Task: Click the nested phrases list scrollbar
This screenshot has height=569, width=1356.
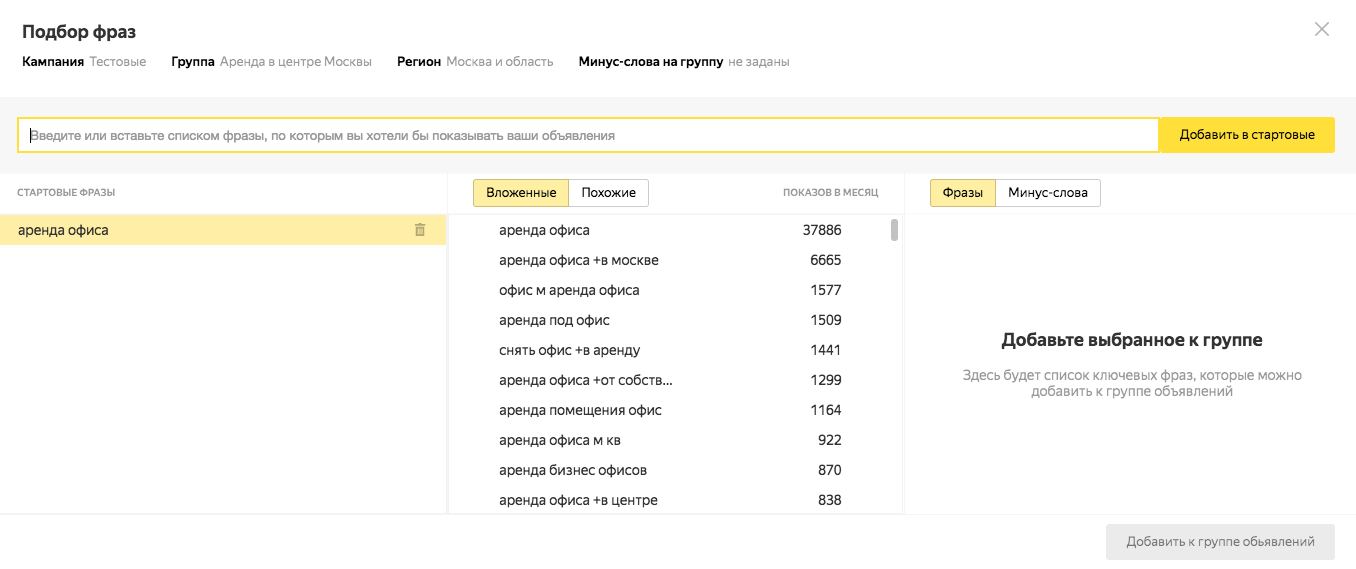Action: (x=894, y=231)
